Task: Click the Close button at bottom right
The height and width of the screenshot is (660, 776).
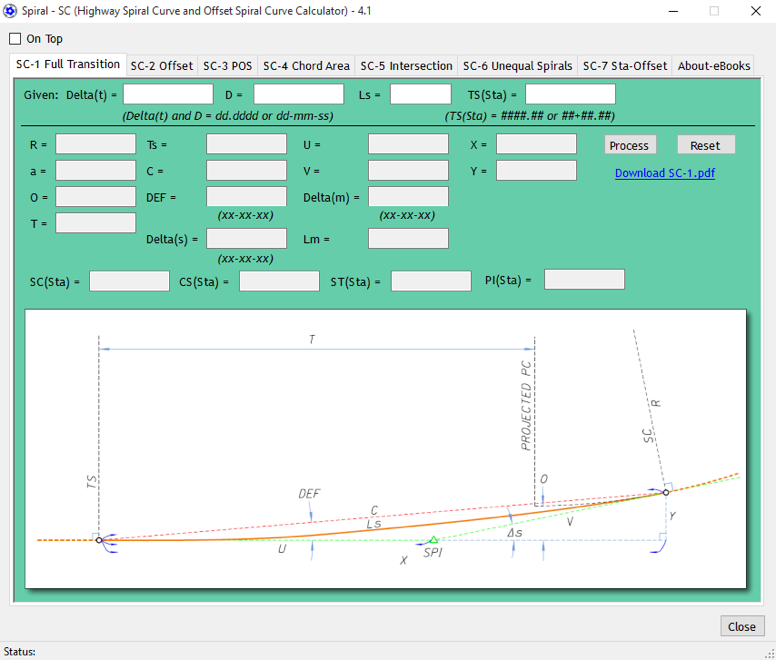Action: click(x=742, y=626)
